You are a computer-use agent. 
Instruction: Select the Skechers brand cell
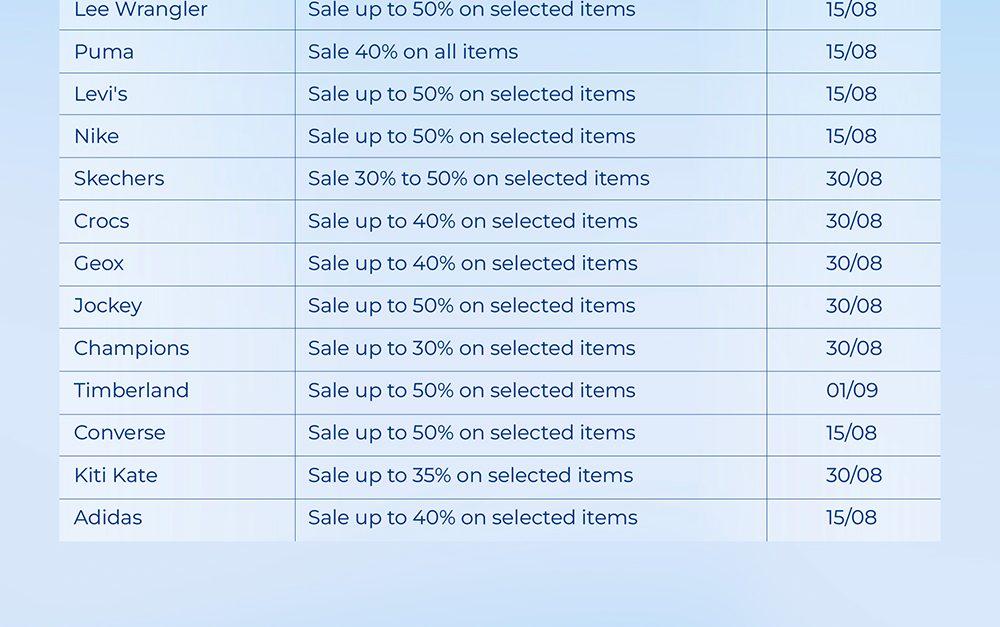click(119, 179)
